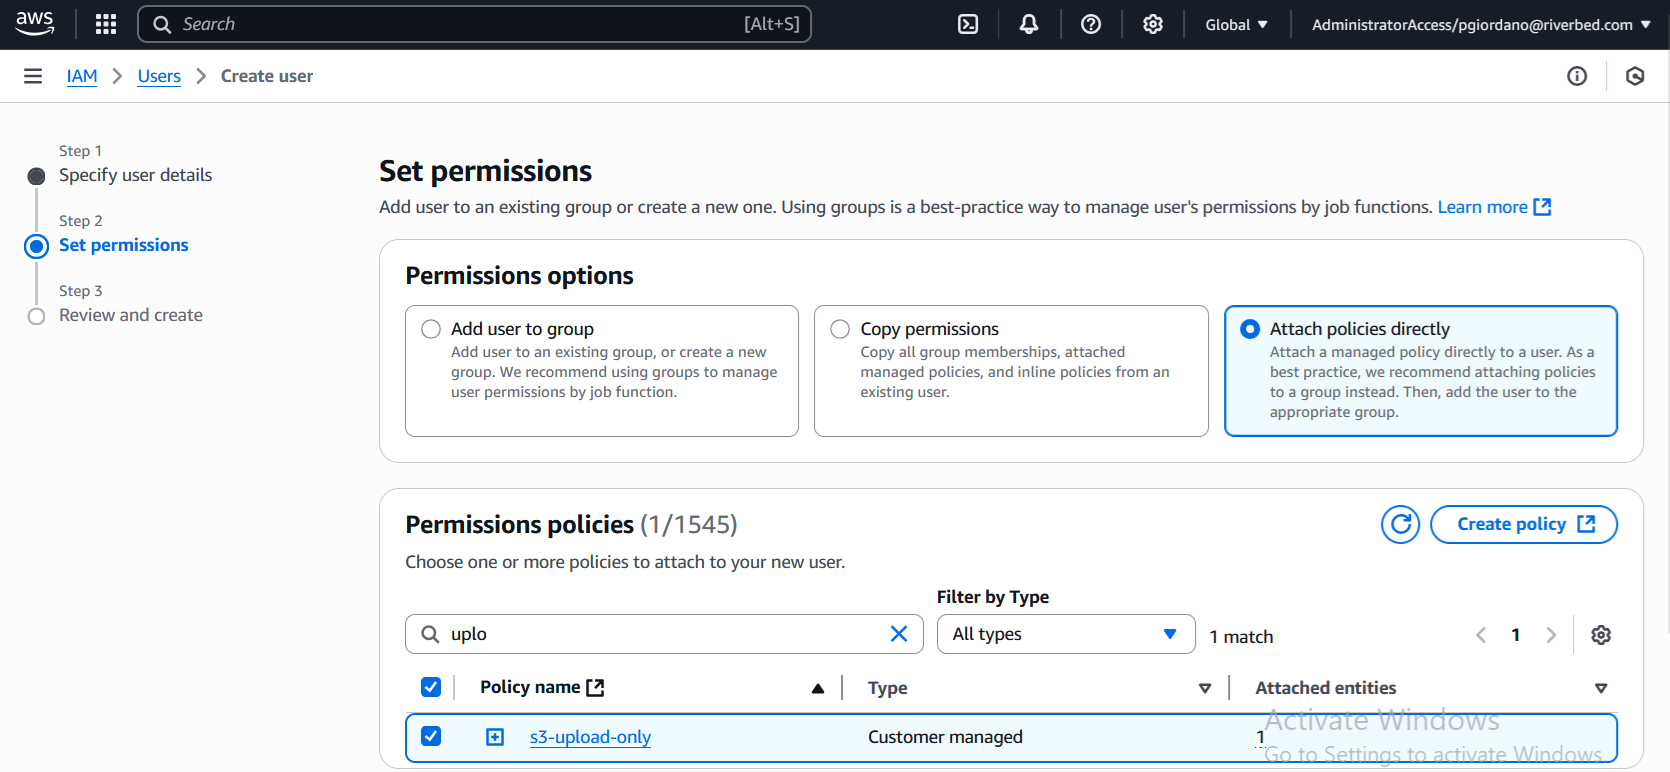Screen dimensions: 1670x772
Task: Open the Filter by Type dropdown
Action: click(x=1065, y=634)
